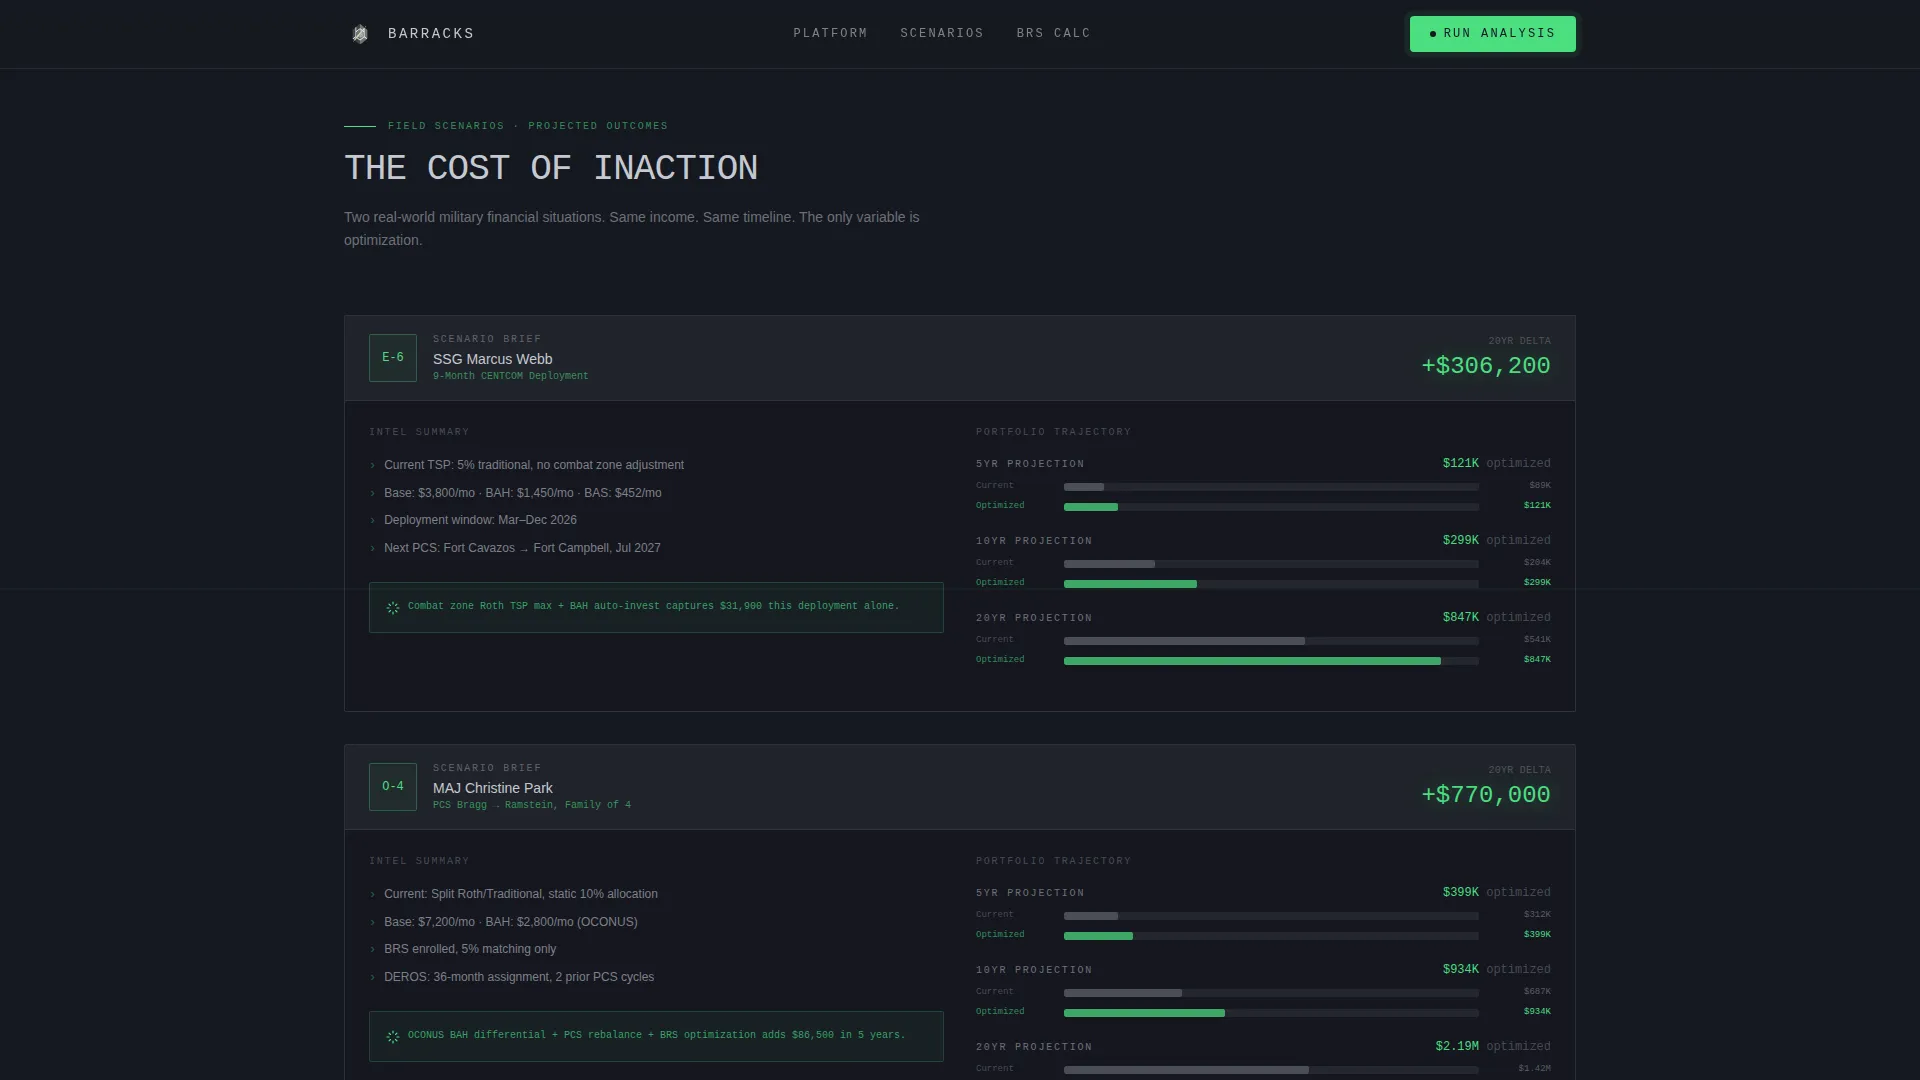Click 'Current: Split Roth/Traditional' bullet
This screenshot has height=1080, width=1920.
(x=520, y=894)
